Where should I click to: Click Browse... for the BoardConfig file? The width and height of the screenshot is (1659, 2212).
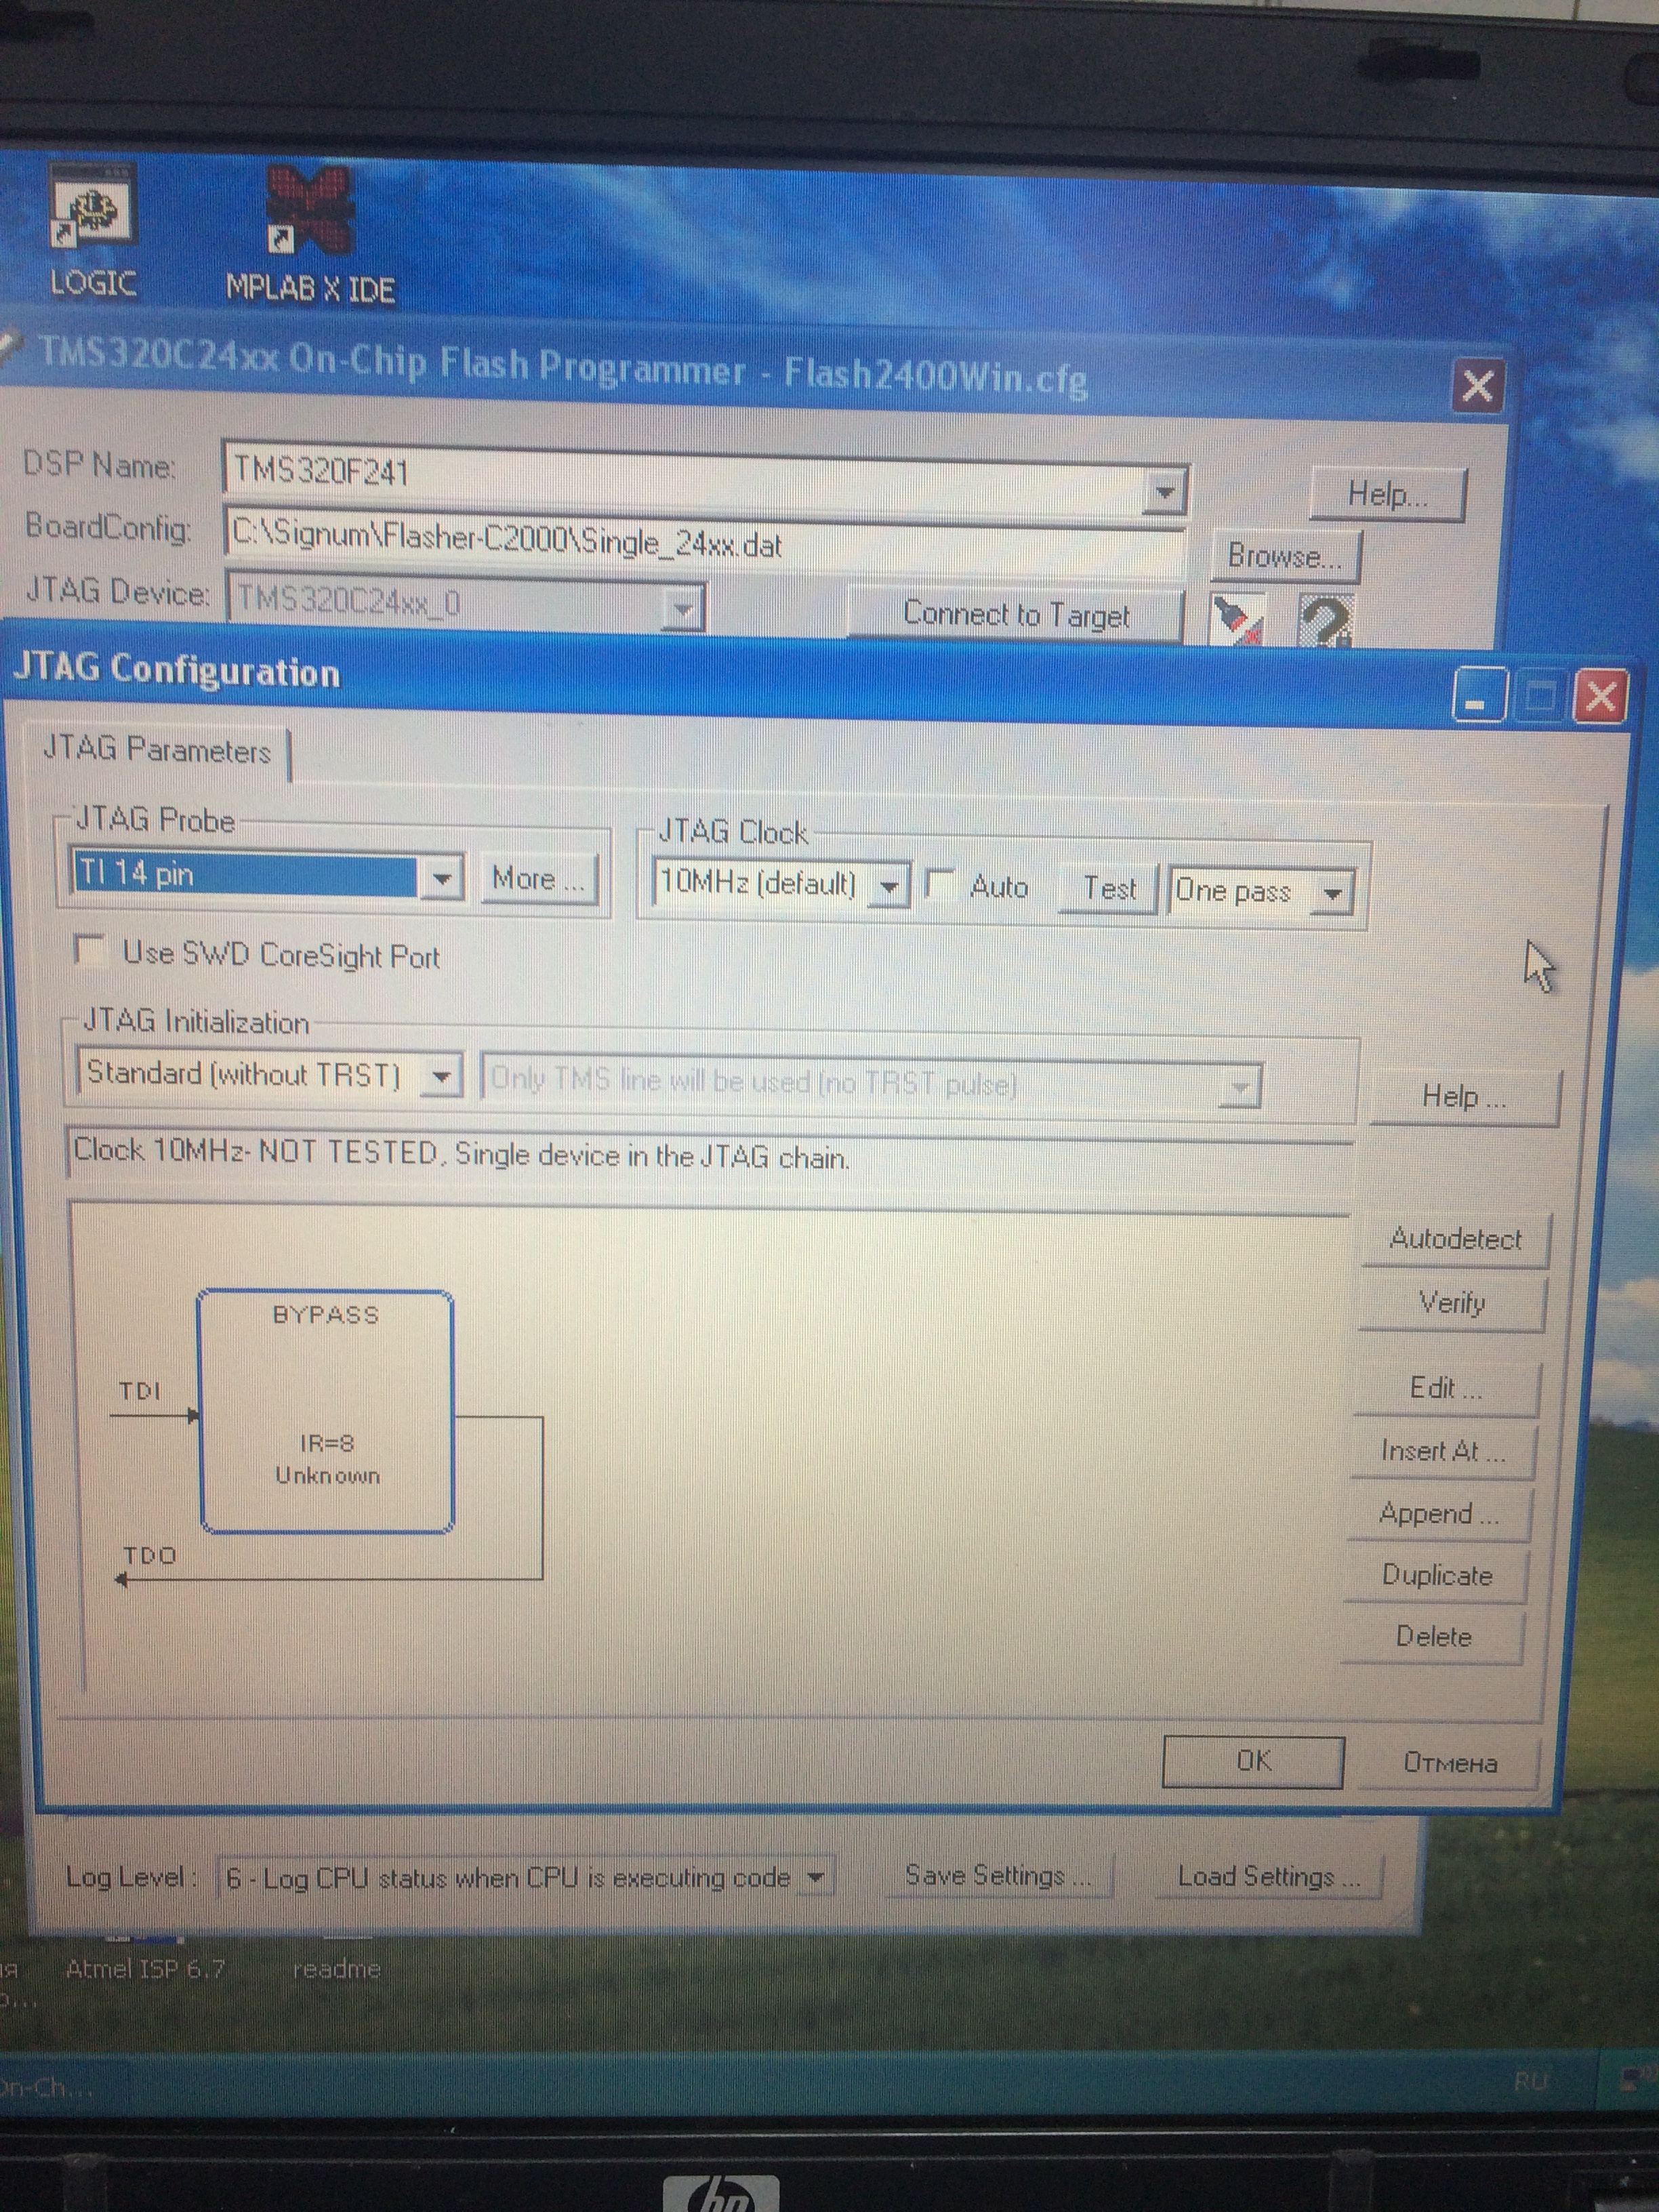tap(1285, 556)
